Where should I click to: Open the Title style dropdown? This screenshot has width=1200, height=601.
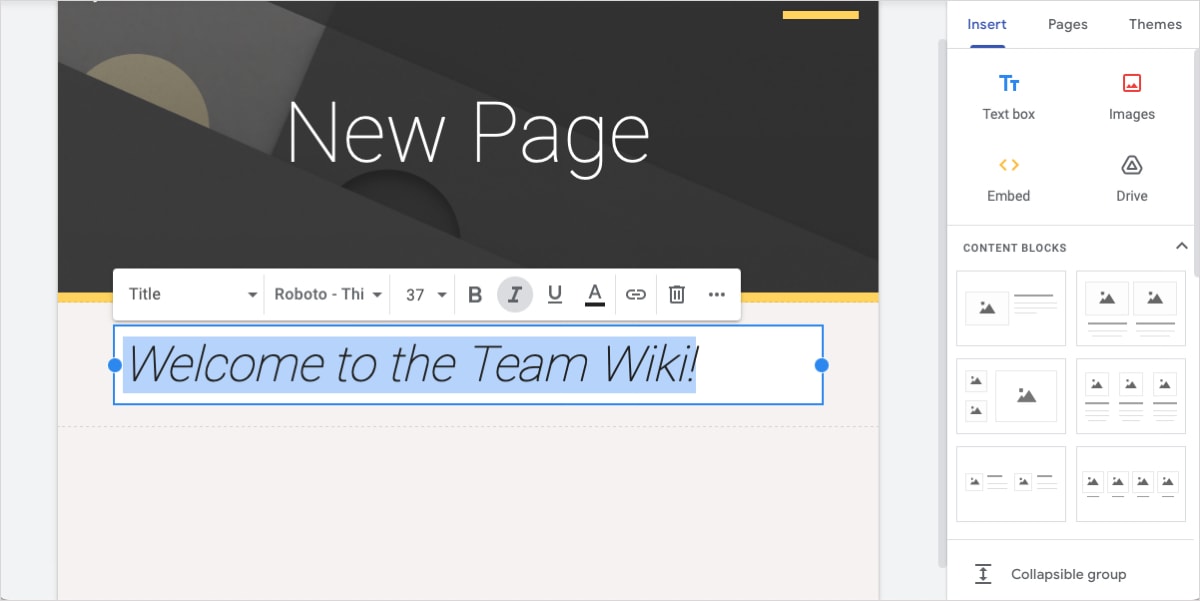(188, 294)
